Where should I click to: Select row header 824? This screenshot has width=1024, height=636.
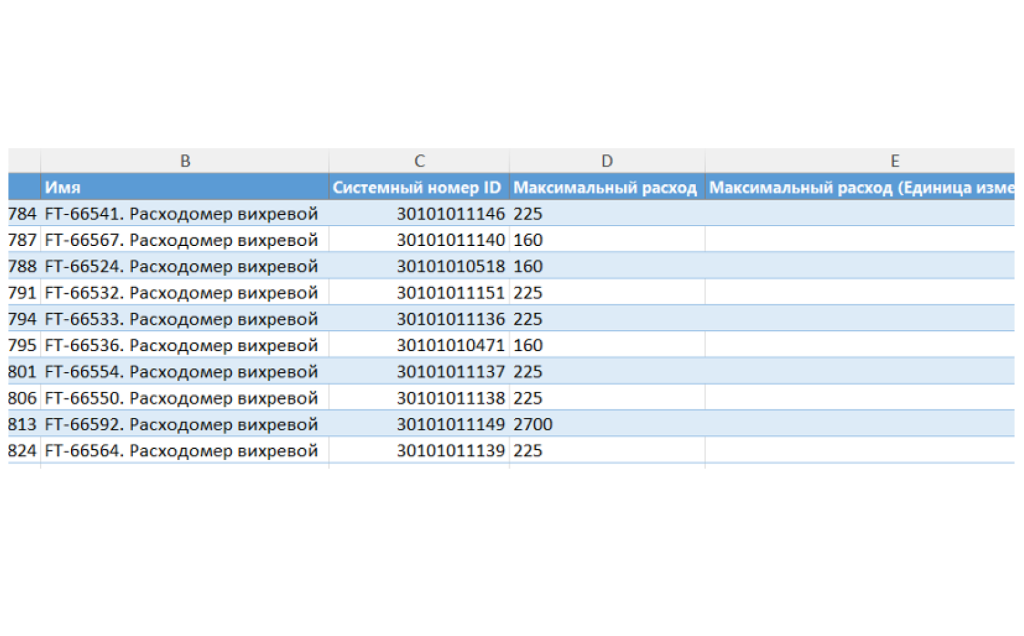pos(24,451)
